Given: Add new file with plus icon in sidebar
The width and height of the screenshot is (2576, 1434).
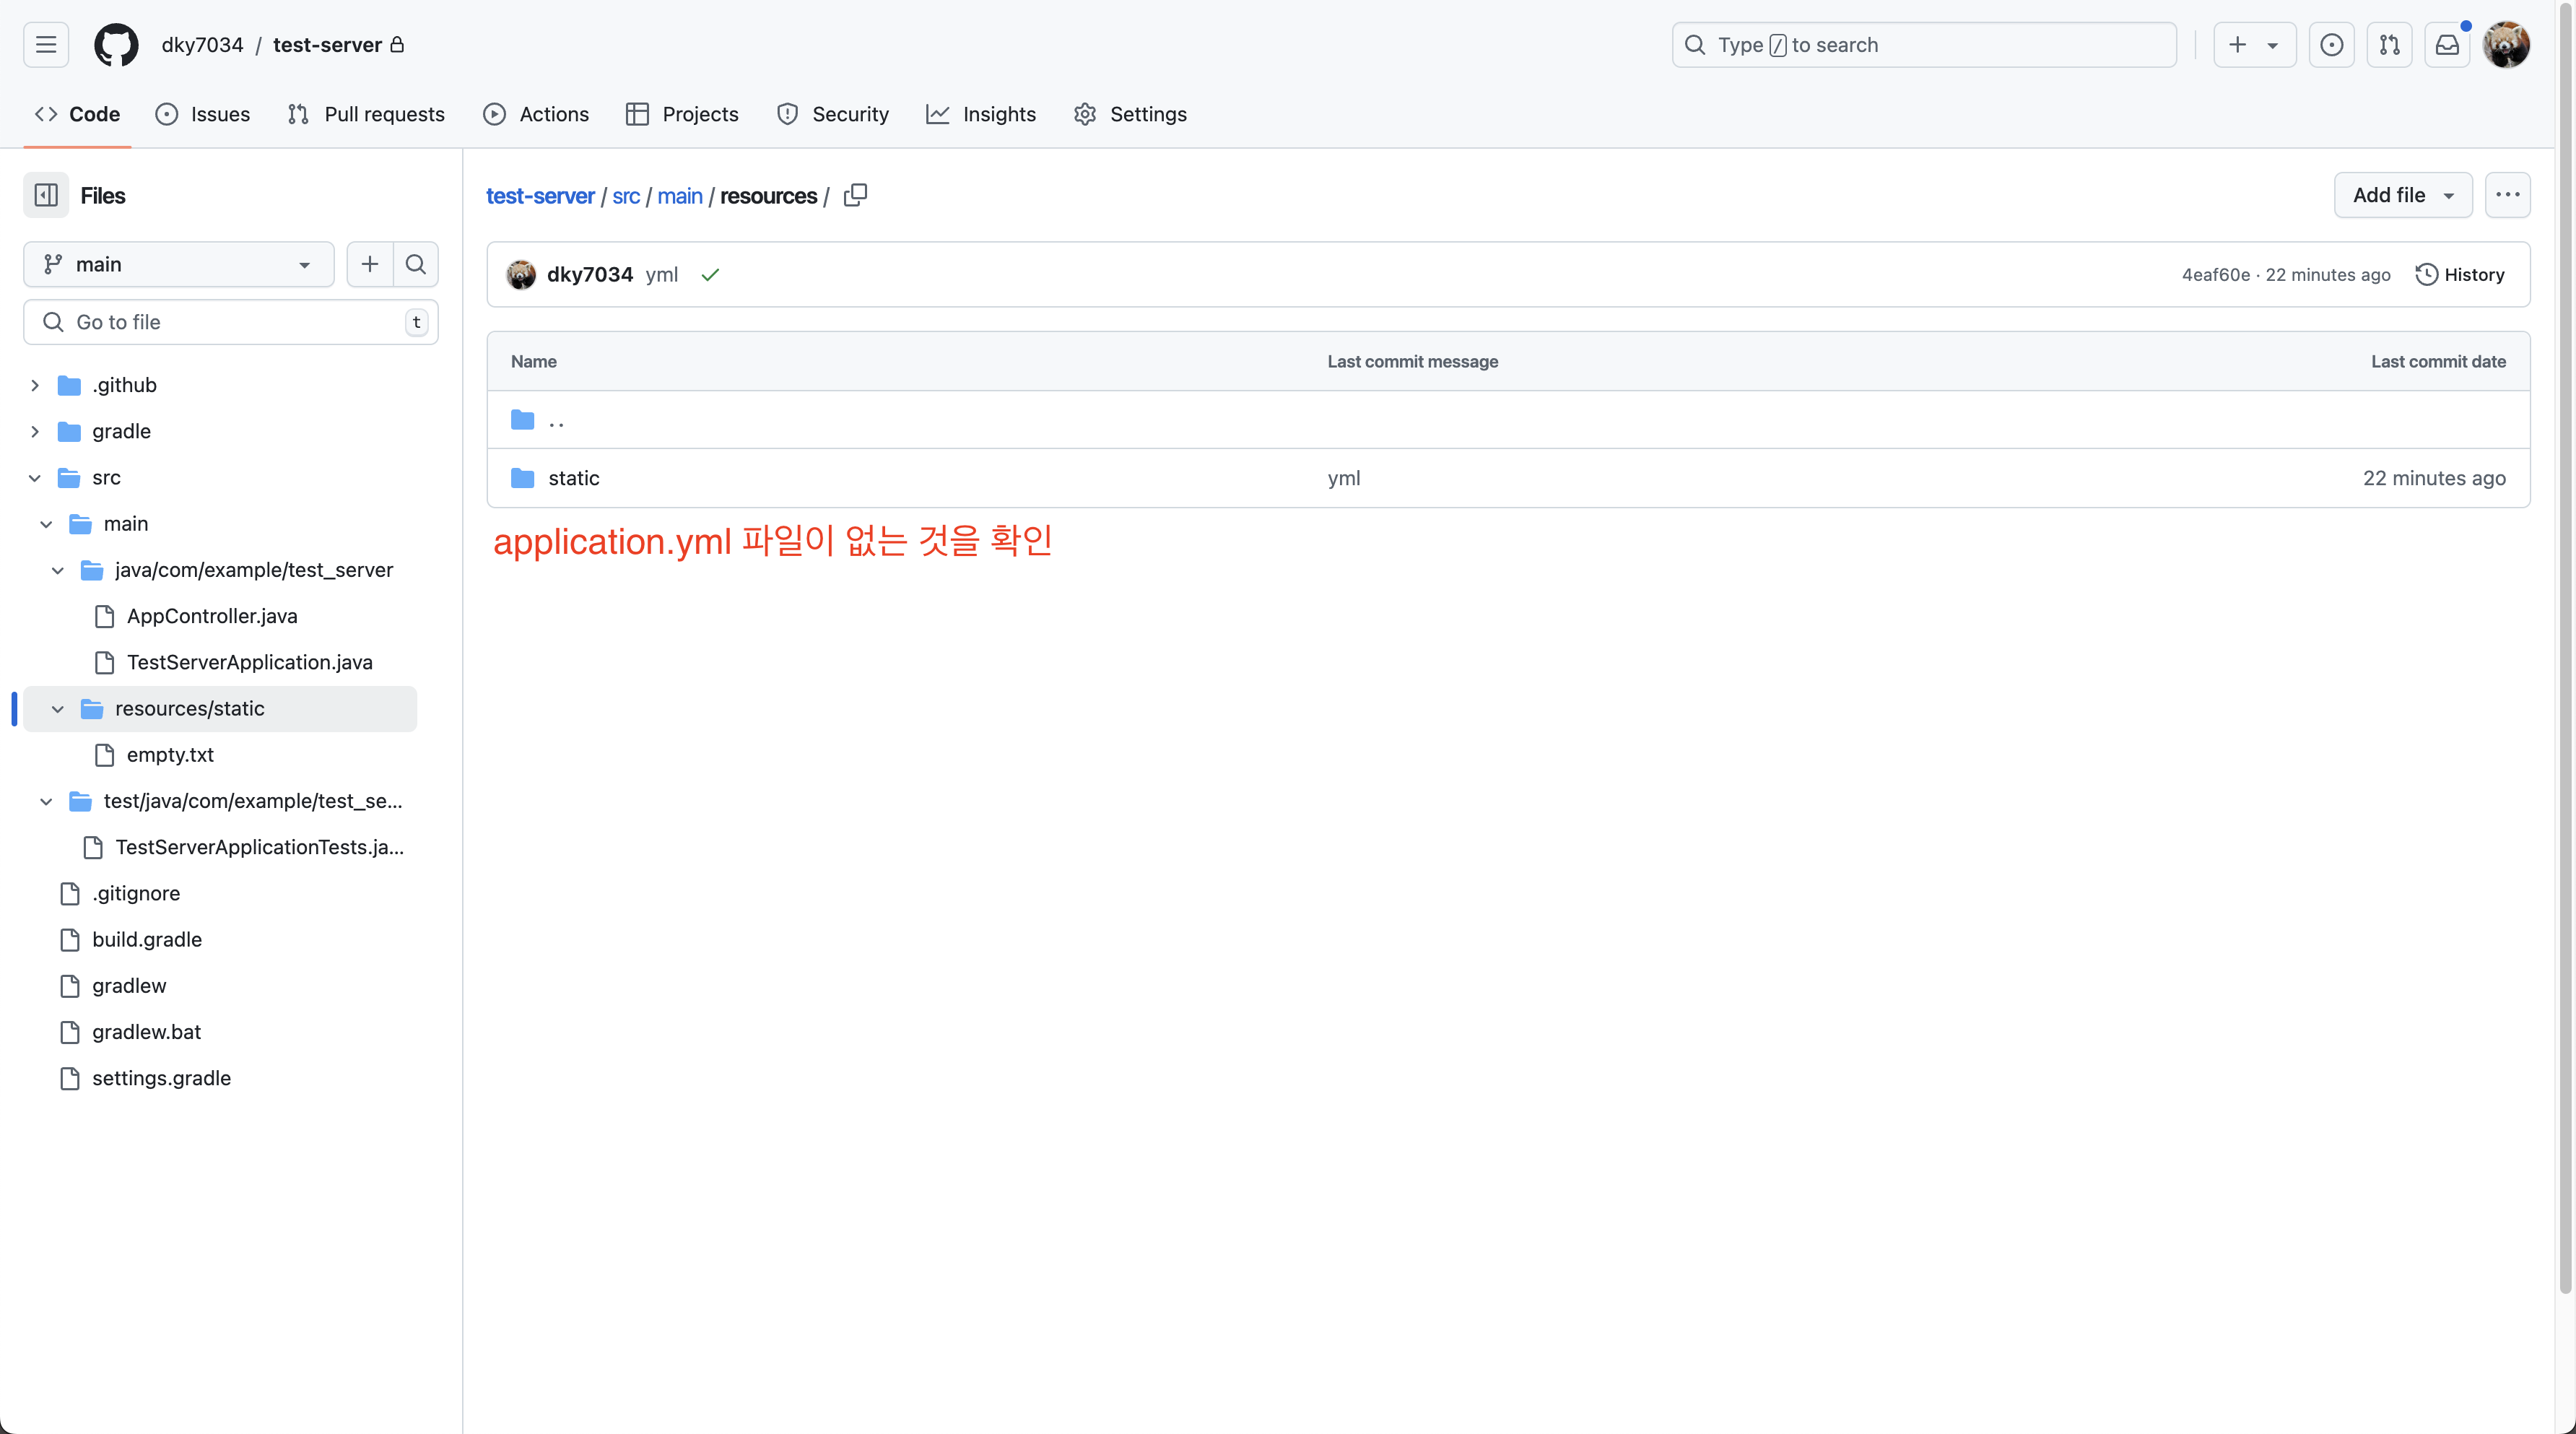Looking at the screenshot, I should coord(370,264).
